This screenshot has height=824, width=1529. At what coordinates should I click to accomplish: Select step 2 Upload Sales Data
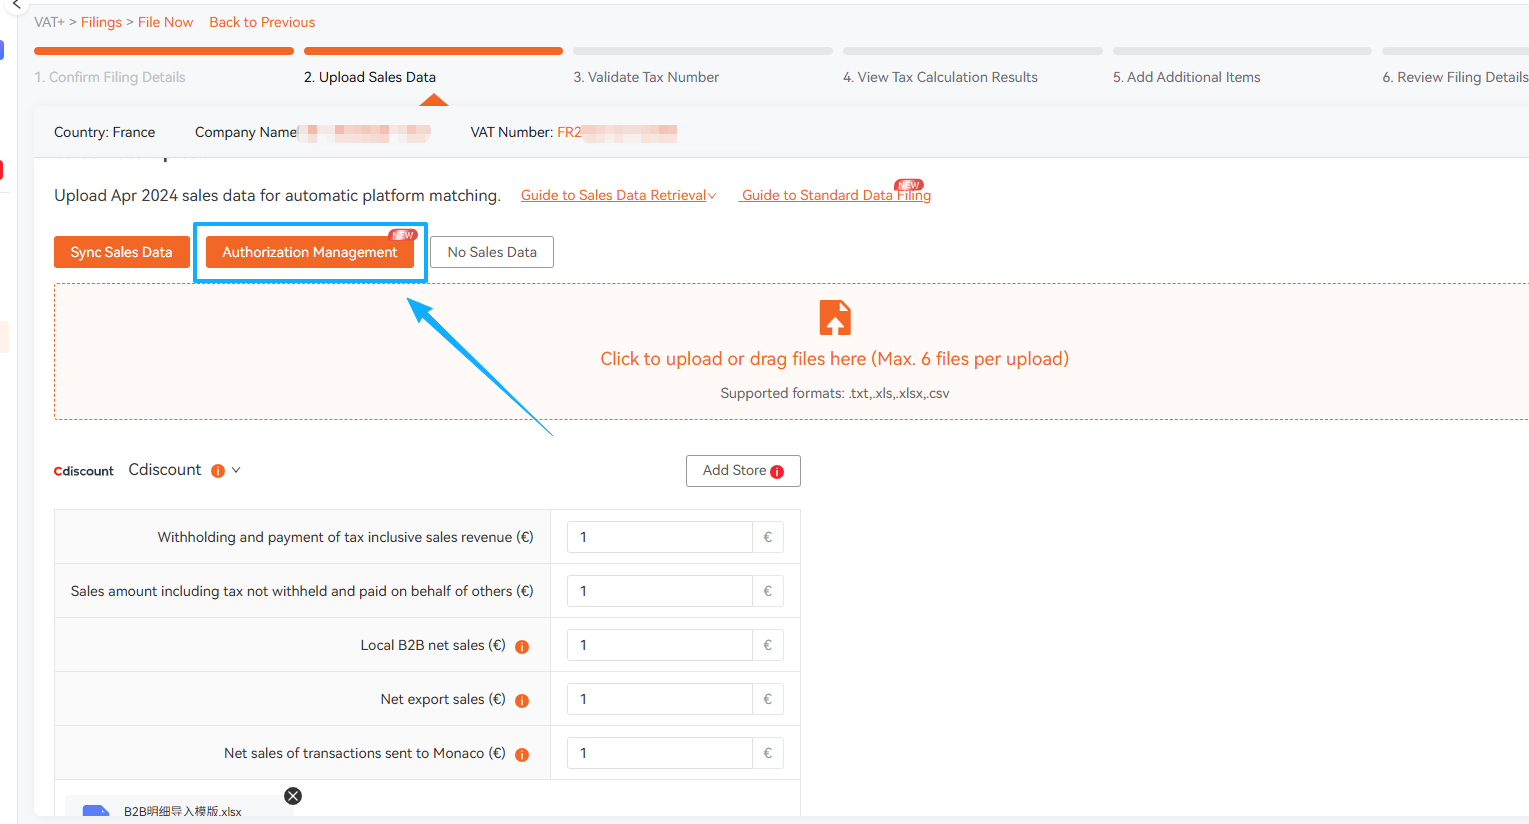370,77
